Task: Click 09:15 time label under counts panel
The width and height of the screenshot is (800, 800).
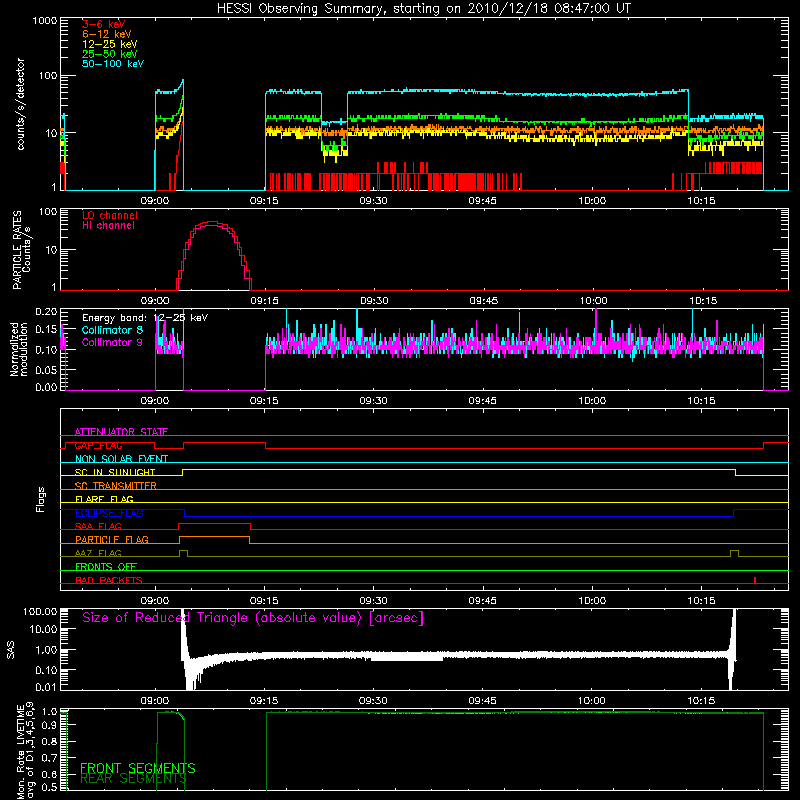Action: [x=264, y=201]
